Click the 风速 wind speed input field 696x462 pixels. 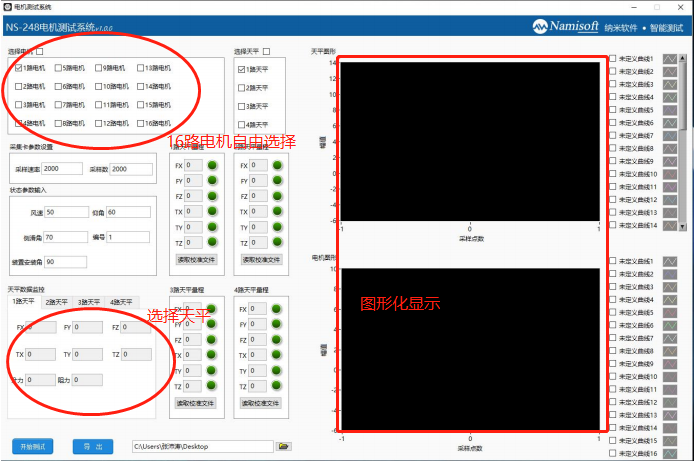pos(65,212)
